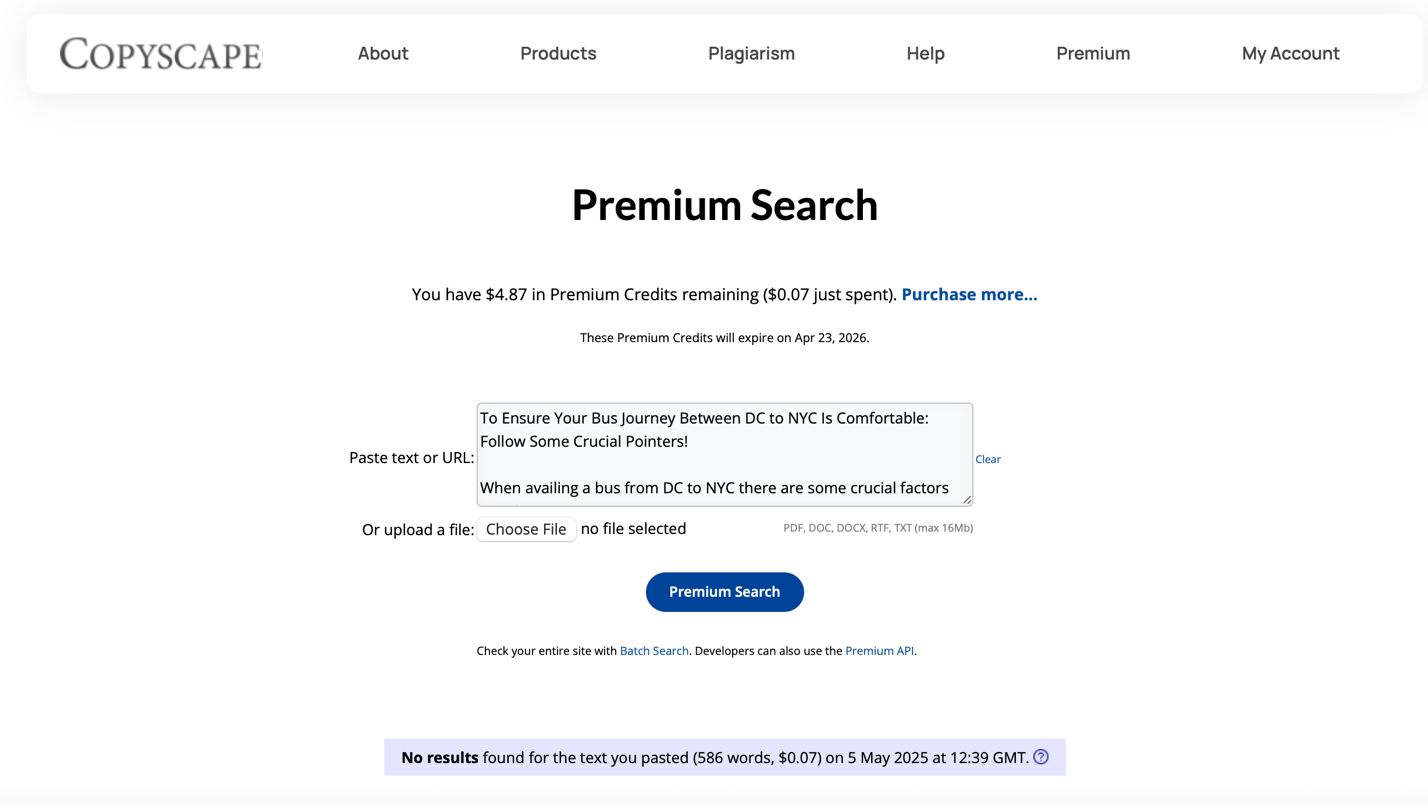Click the Choose File button
Viewport: 1428px width, 804px height.
pyautogui.click(x=526, y=529)
